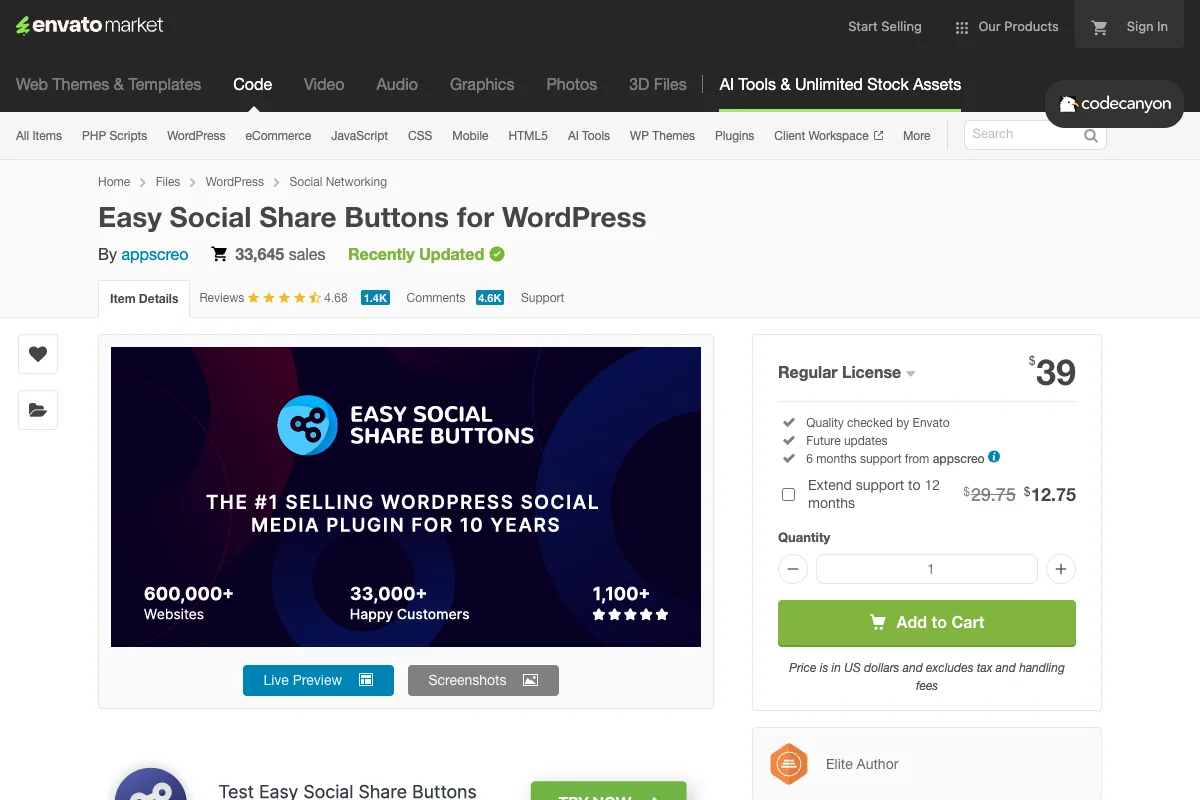Click the Elite Author text

pos(862,764)
